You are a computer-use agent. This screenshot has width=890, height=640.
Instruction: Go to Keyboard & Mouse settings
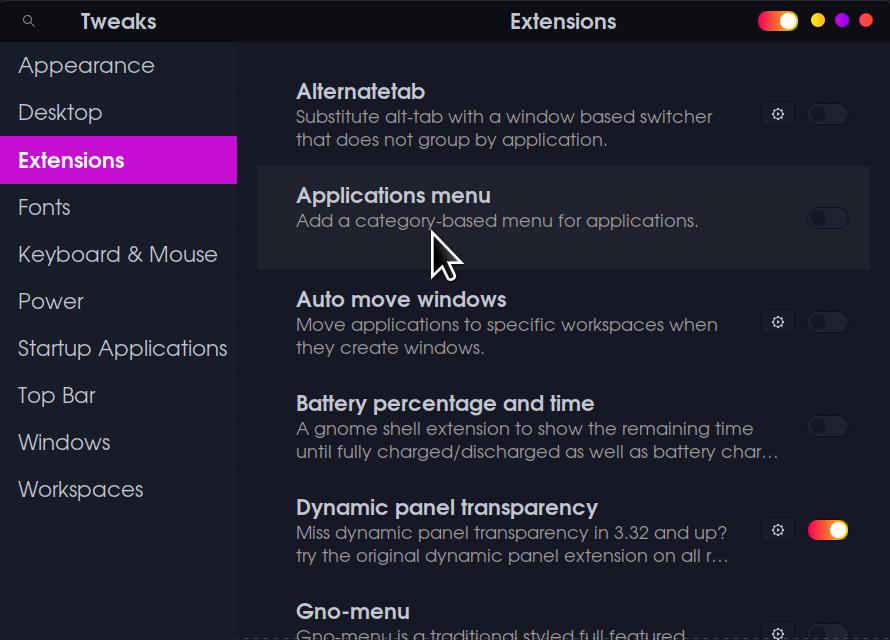pyautogui.click(x=117, y=254)
